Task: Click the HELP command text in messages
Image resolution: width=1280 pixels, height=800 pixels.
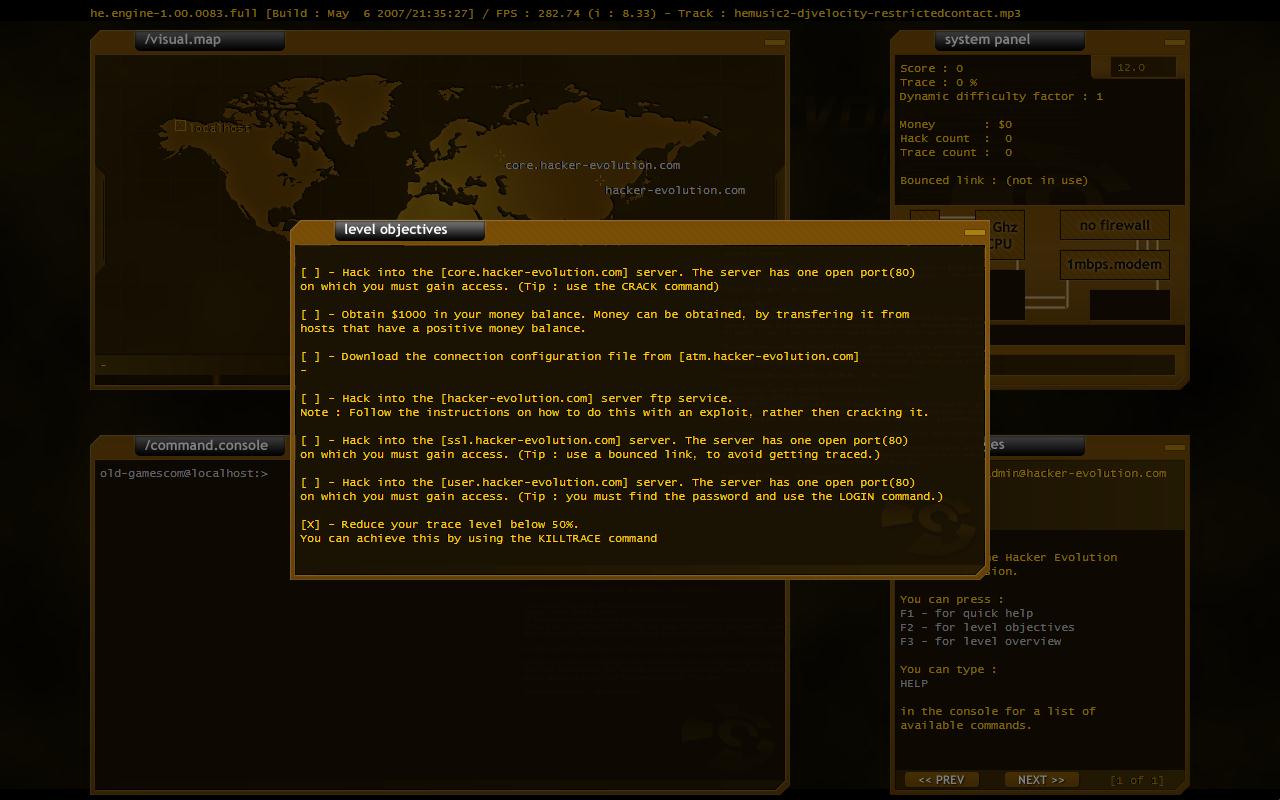Action: point(914,684)
